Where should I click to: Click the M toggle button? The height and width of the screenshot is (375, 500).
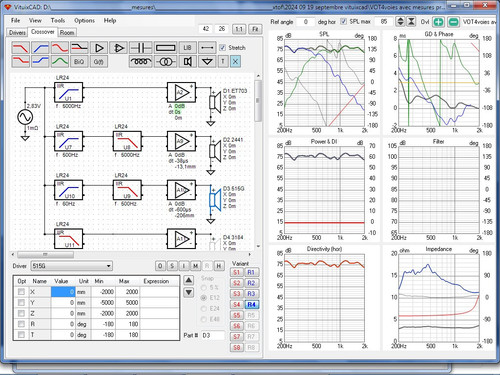(195, 266)
